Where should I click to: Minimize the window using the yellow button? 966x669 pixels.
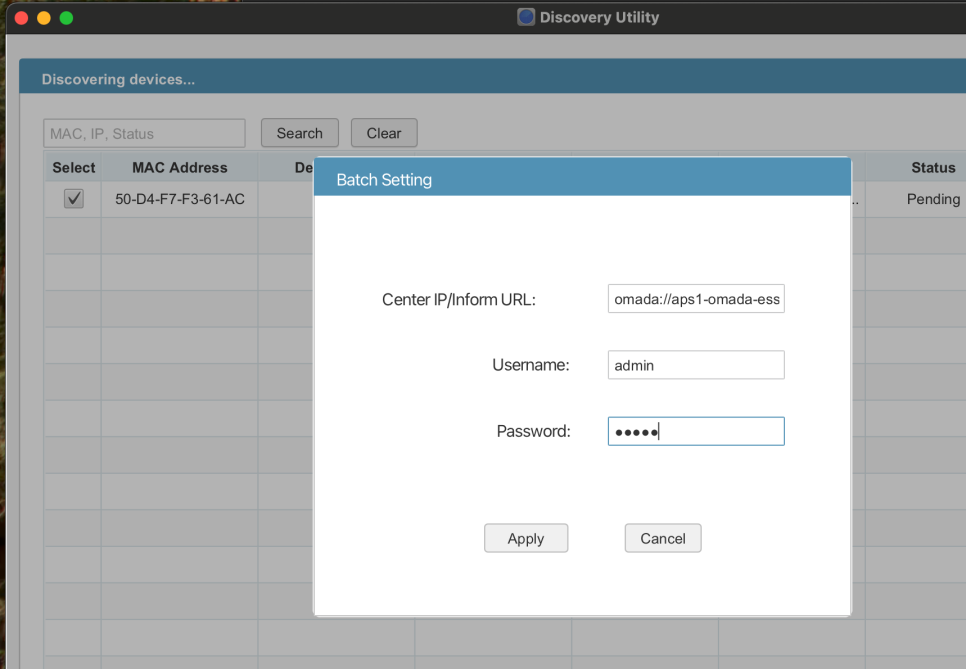click(44, 18)
